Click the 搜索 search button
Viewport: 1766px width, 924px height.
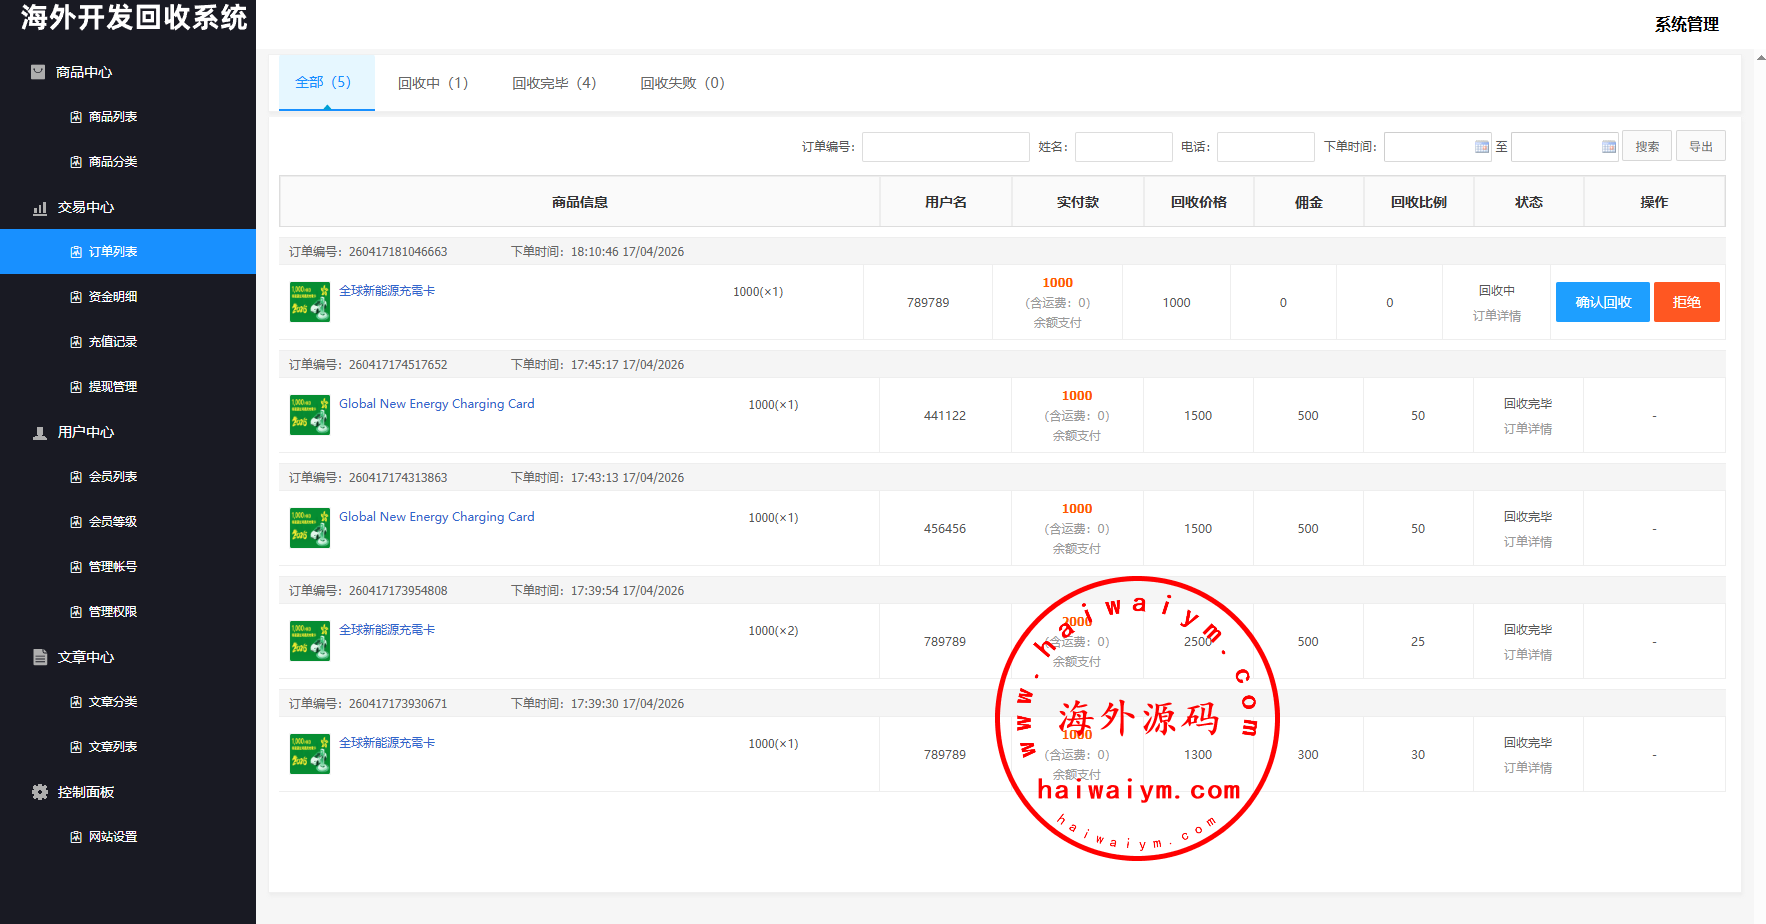tap(1646, 147)
